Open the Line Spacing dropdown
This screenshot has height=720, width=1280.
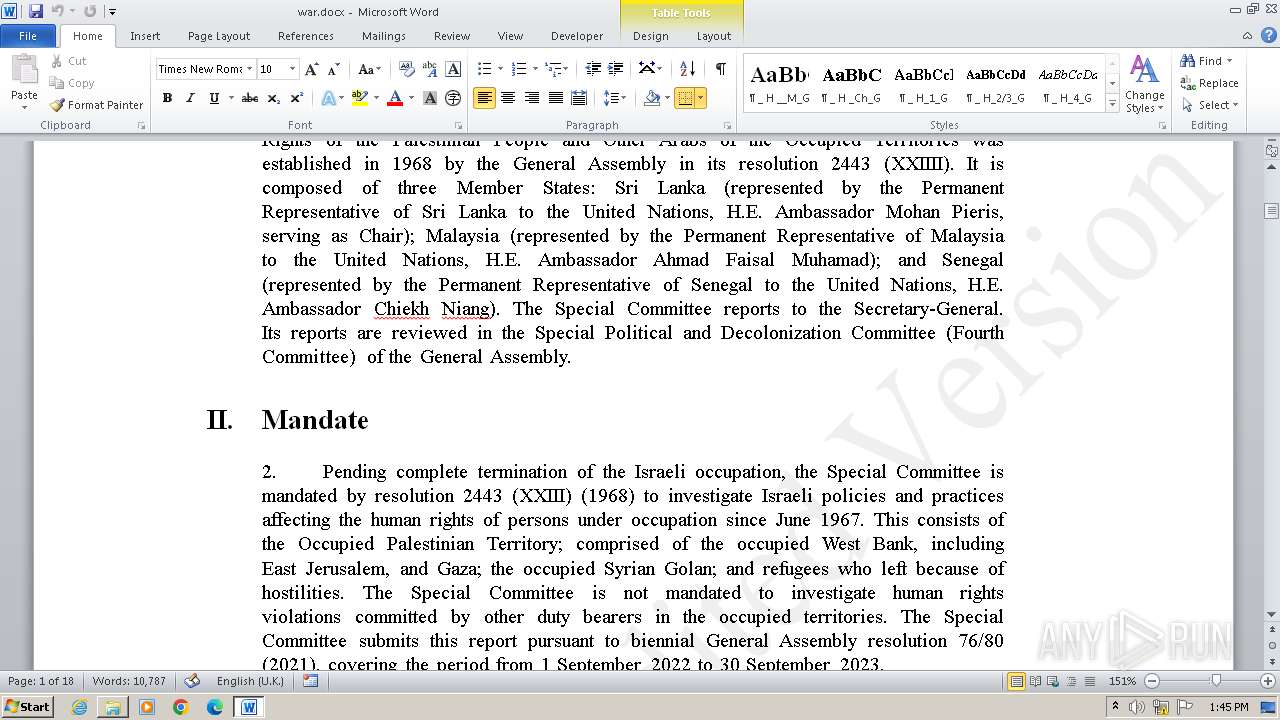point(615,98)
